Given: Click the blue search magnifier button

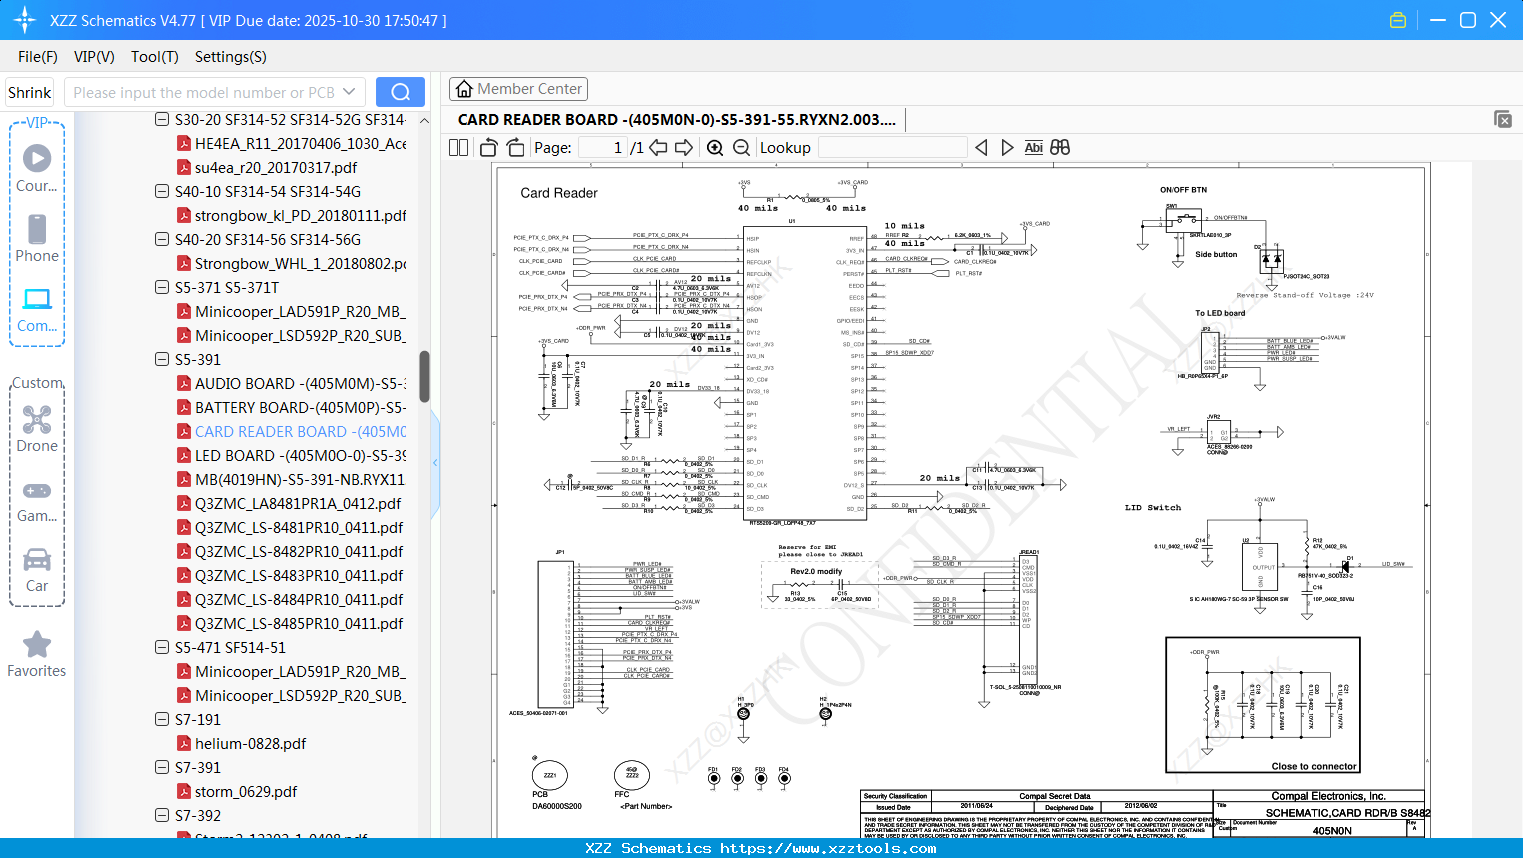Looking at the screenshot, I should (400, 92).
